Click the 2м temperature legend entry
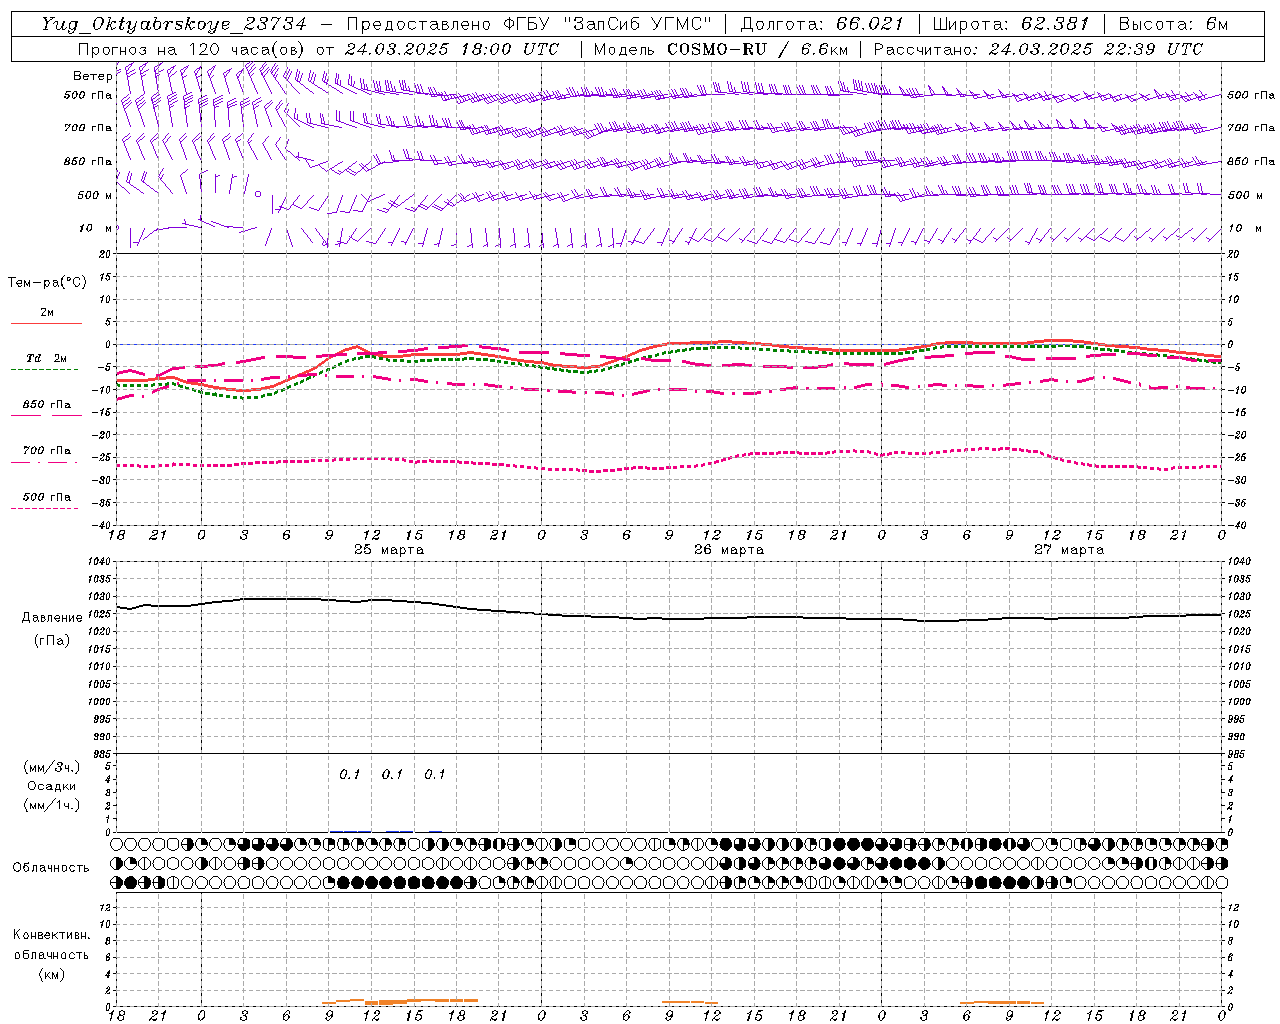Image resolution: width=1280 pixels, height=1024 pixels. click(47, 313)
